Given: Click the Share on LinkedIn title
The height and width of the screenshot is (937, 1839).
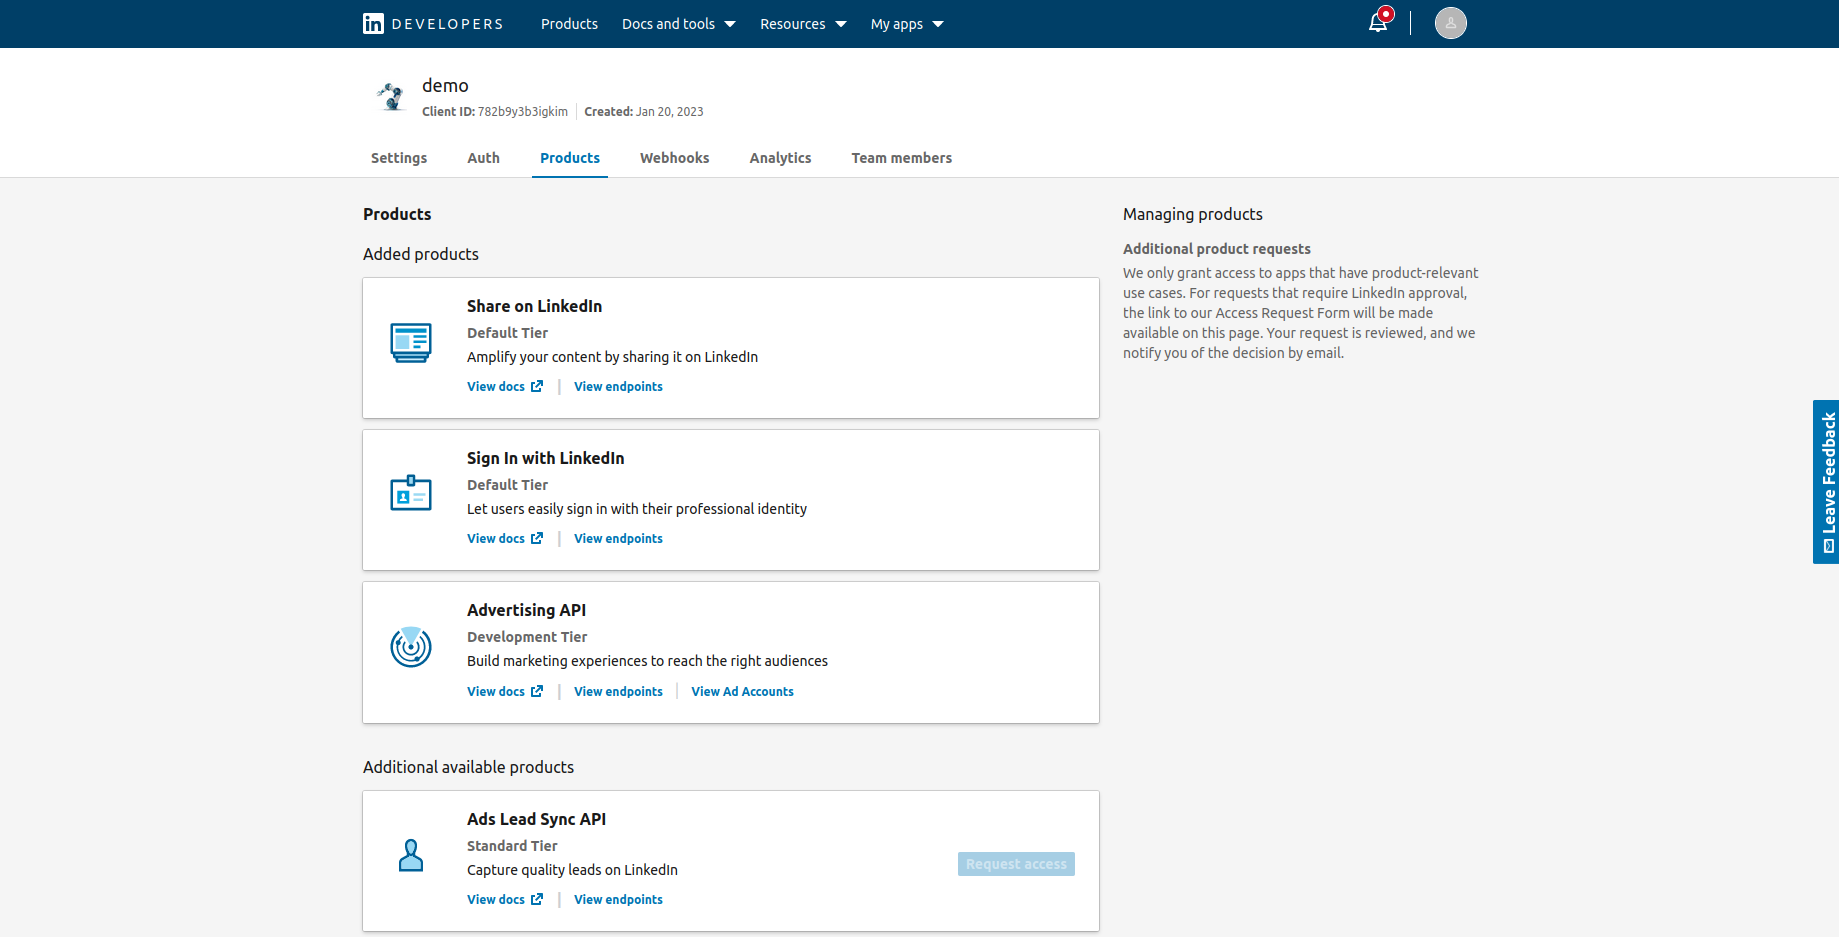Looking at the screenshot, I should coord(534,306).
